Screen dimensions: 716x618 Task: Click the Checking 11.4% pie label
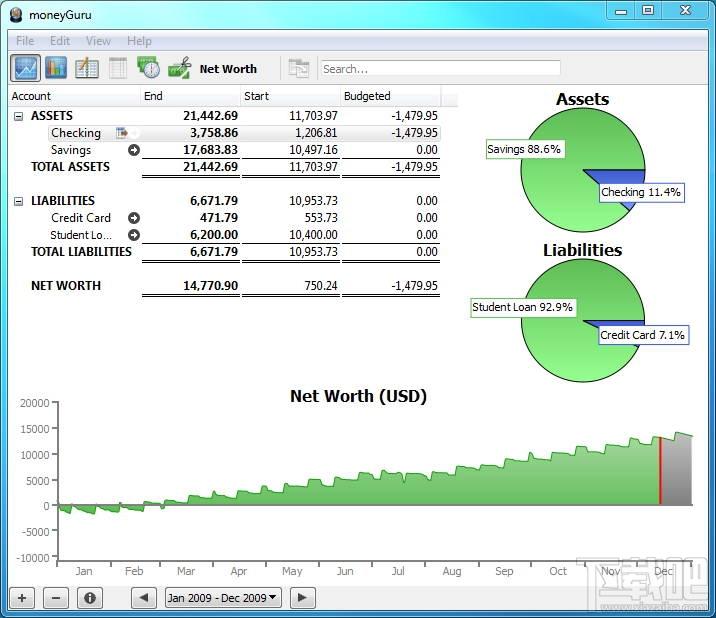641,192
